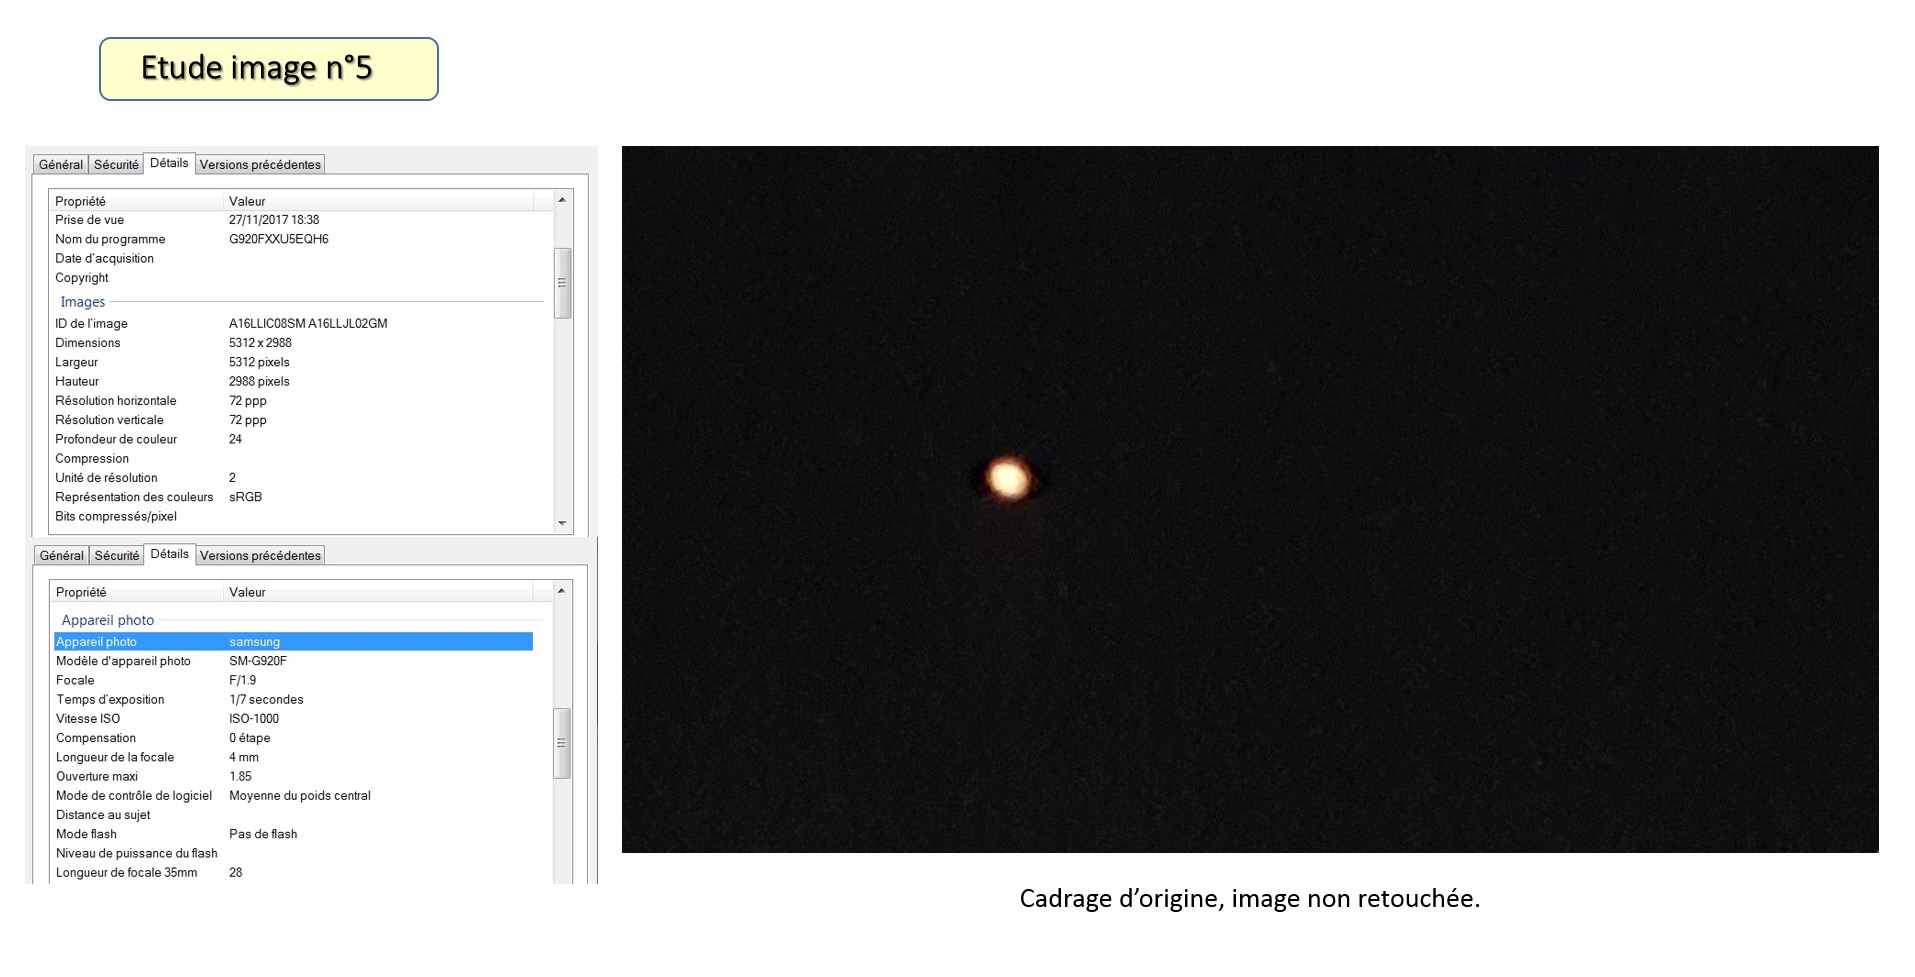Select the Largeur row
This screenshot has height=977, width=1915.
293,362
